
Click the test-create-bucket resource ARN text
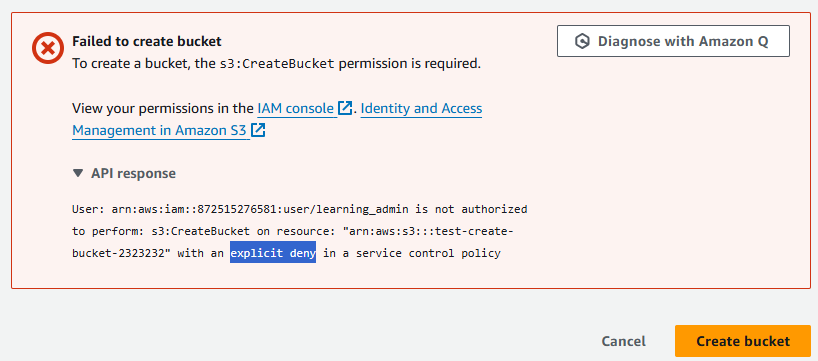pos(293,243)
